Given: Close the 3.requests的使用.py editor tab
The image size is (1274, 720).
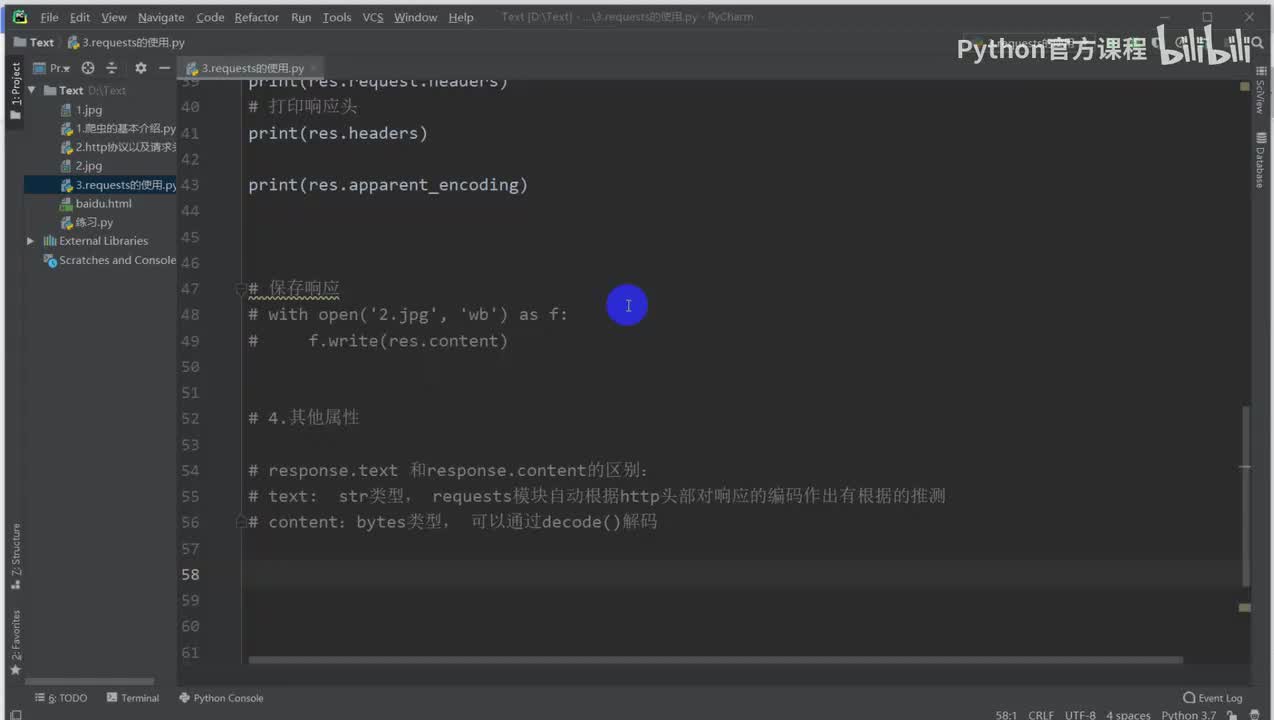Looking at the screenshot, I should [x=312, y=68].
